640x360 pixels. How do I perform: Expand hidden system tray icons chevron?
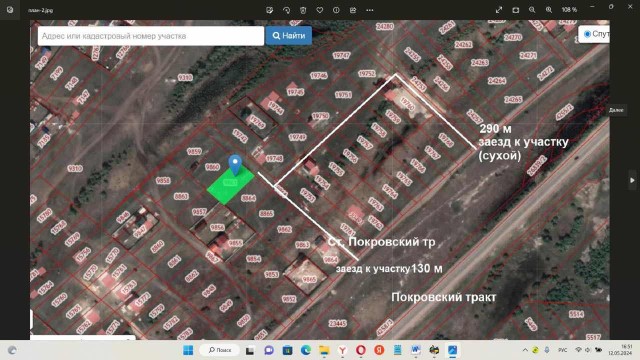tap(525, 350)
